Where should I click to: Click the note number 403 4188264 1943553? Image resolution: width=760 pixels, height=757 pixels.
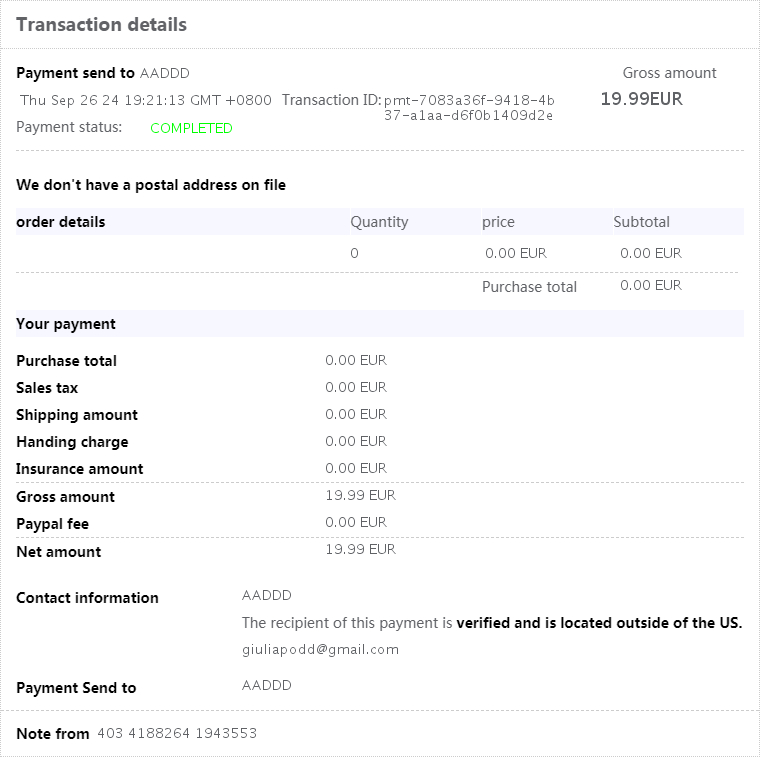coord(177,733)
